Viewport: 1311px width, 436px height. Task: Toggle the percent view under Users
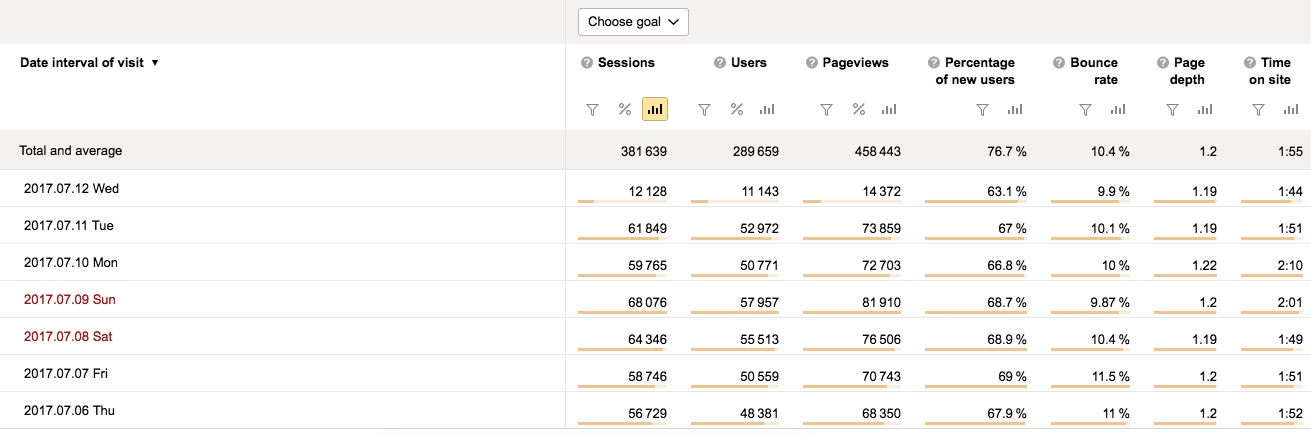[737, 110]
